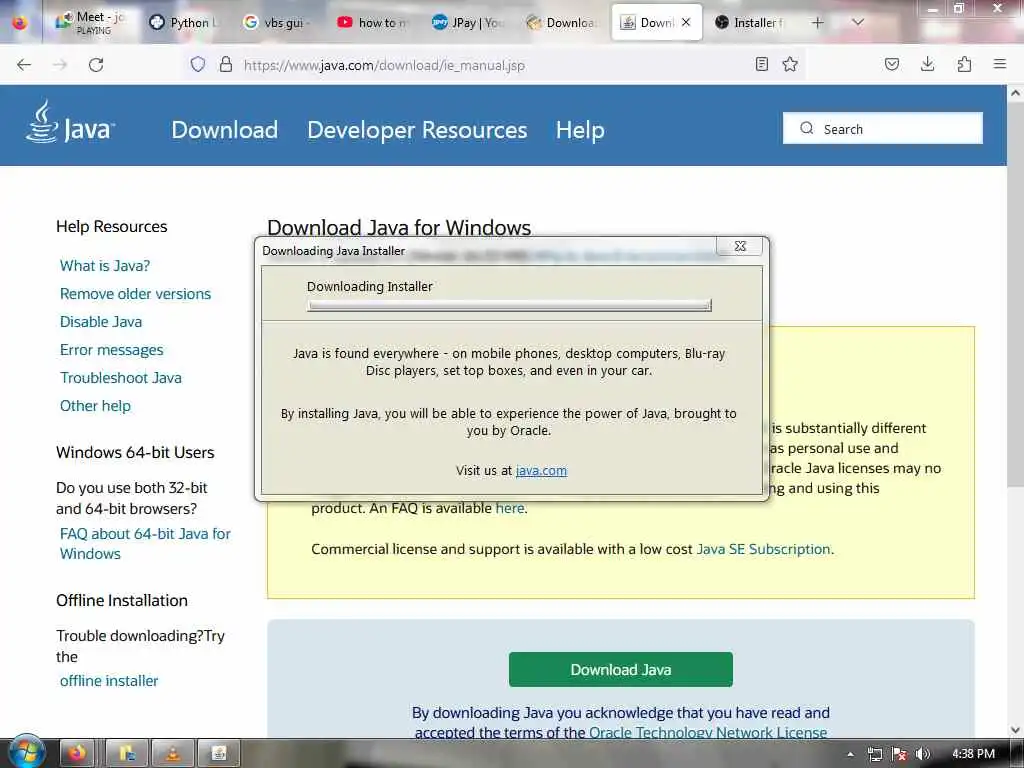Switch to the Installer tab

pos(750,22)
